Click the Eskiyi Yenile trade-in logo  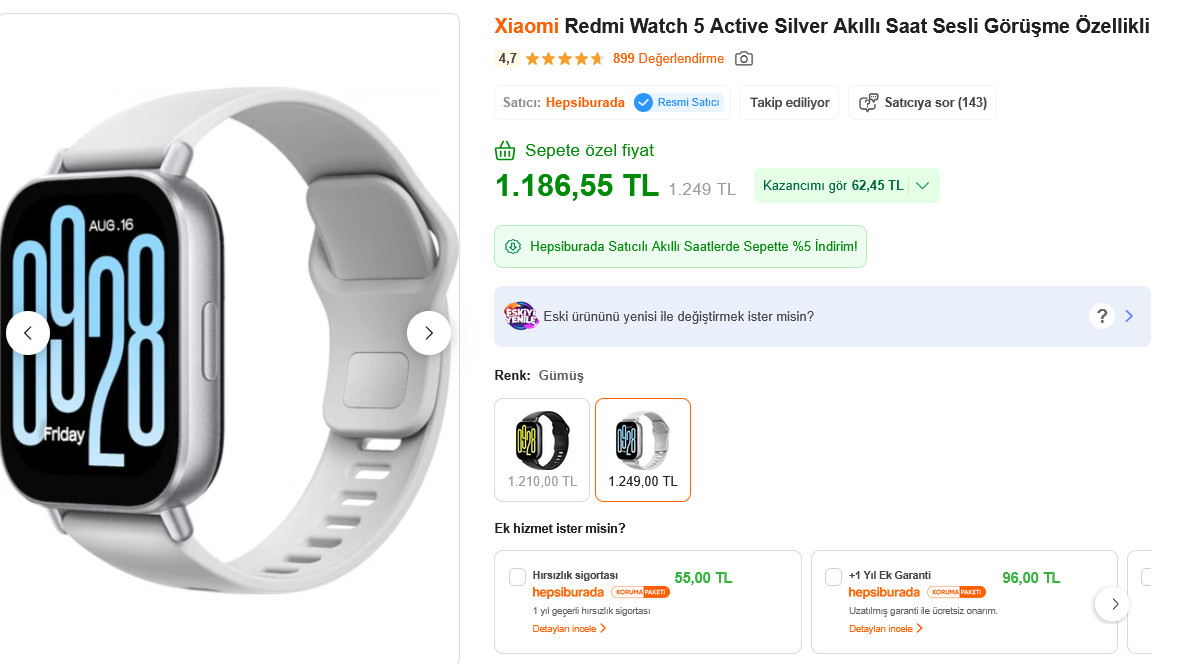point(520,316)
